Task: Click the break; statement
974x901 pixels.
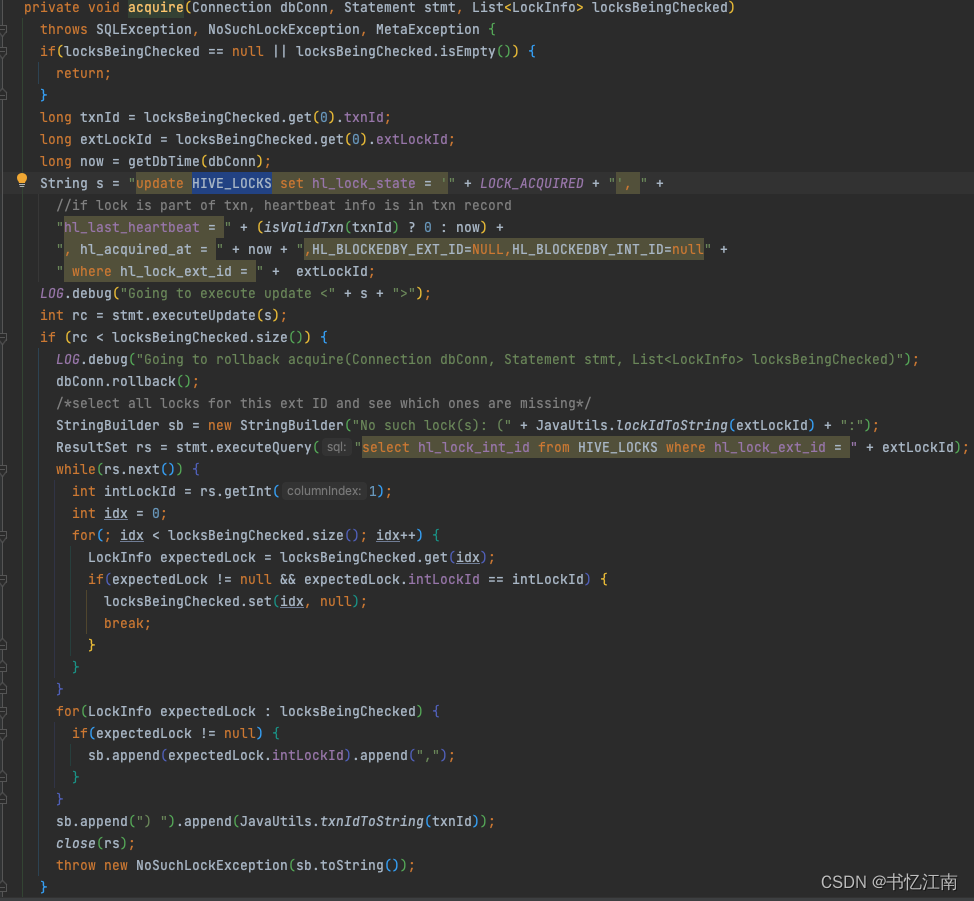Action: point(127,623)
